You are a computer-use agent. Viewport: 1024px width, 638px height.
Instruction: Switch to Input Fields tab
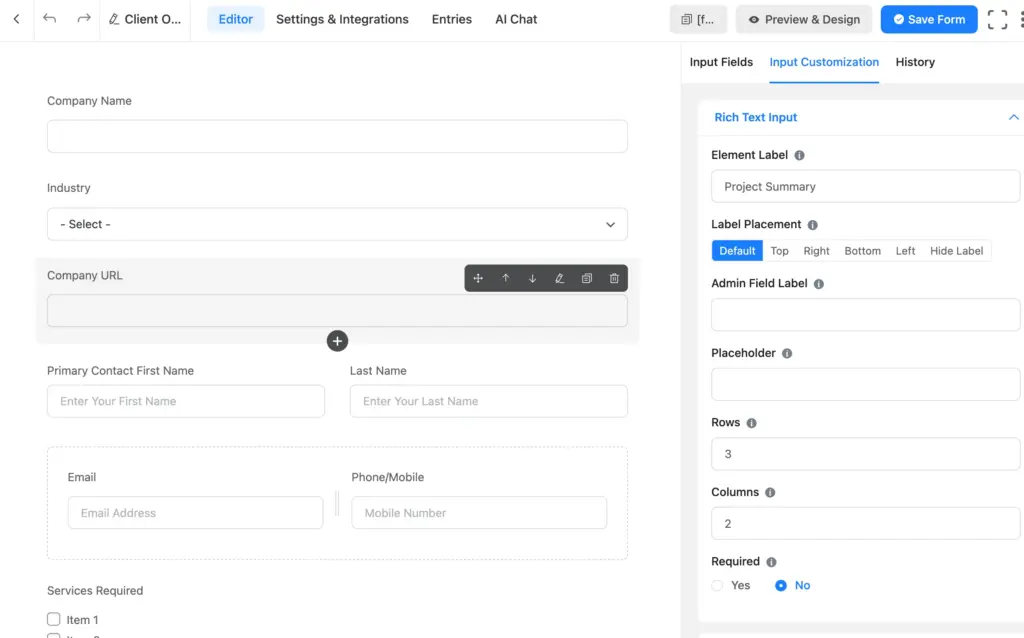click(721, 62)
